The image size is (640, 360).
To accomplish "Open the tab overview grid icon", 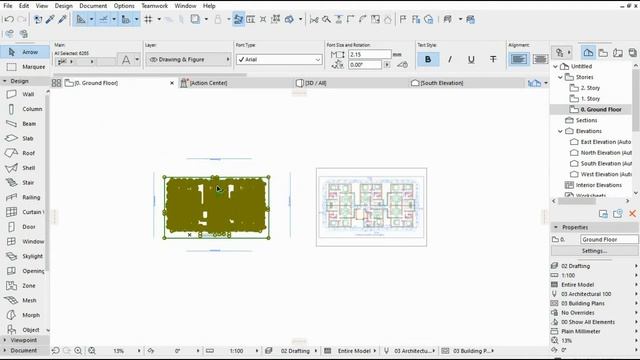I will (56, 83).
